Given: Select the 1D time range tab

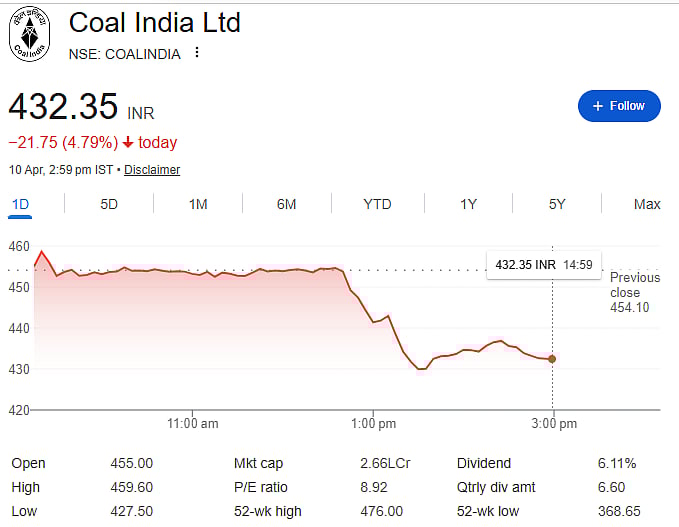Looking at the screenshot, I should (20, 204).
